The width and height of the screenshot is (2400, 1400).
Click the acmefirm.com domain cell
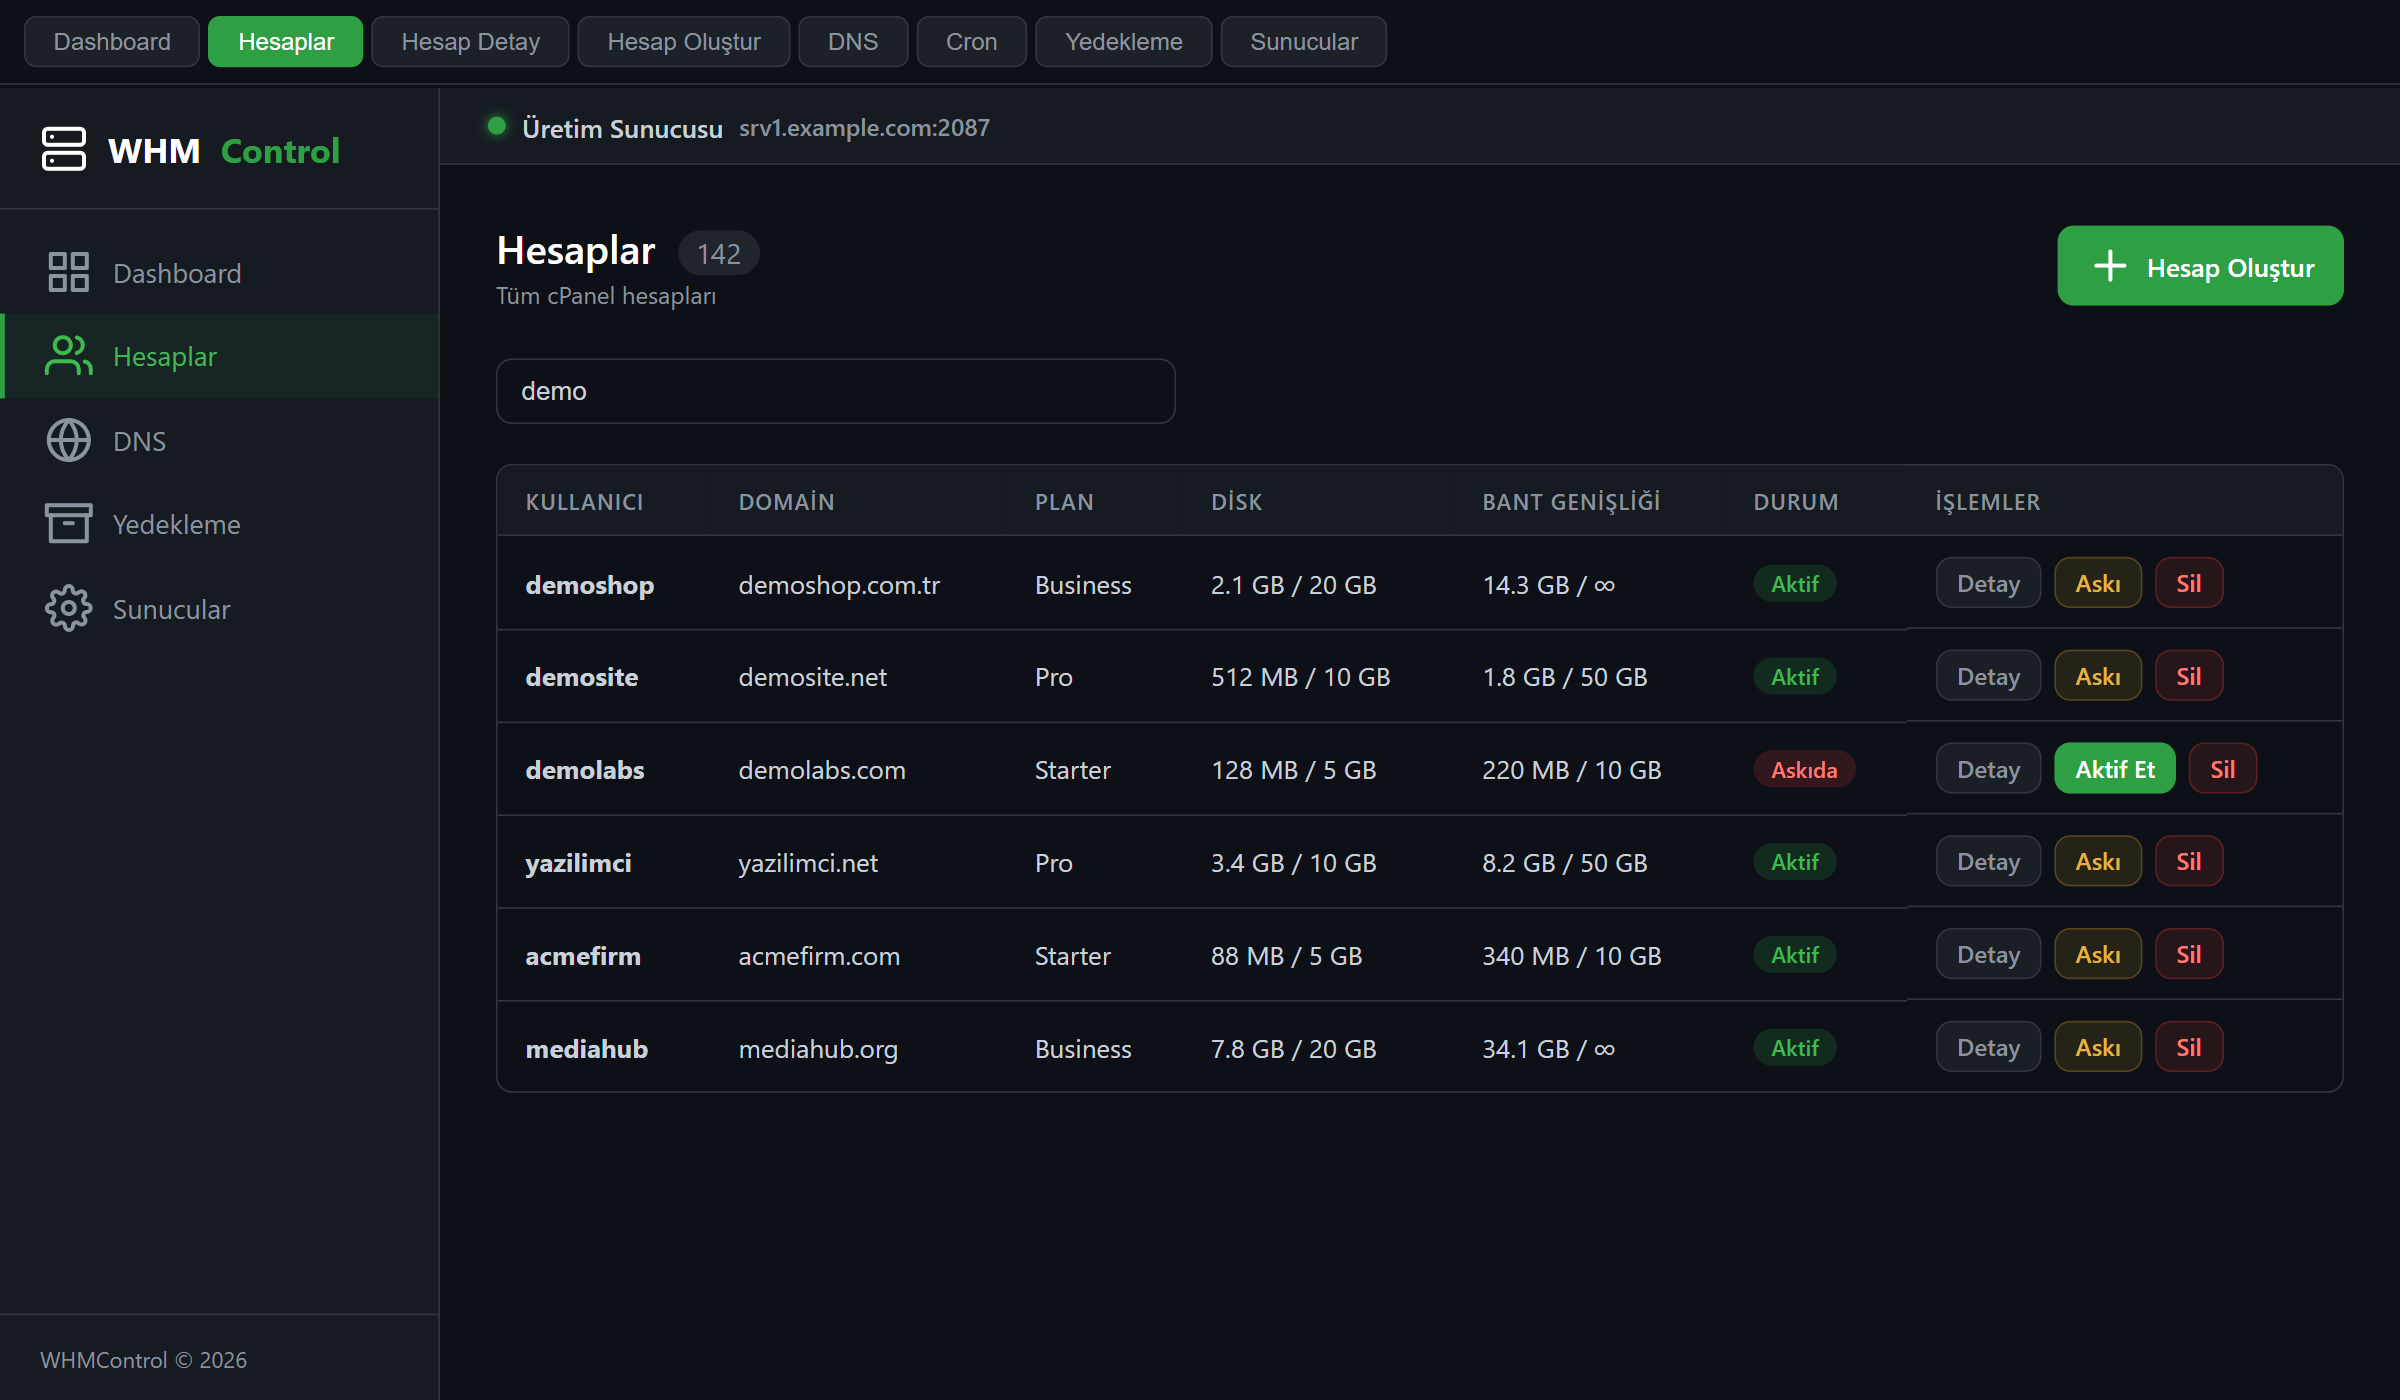(x=819, y=956)
